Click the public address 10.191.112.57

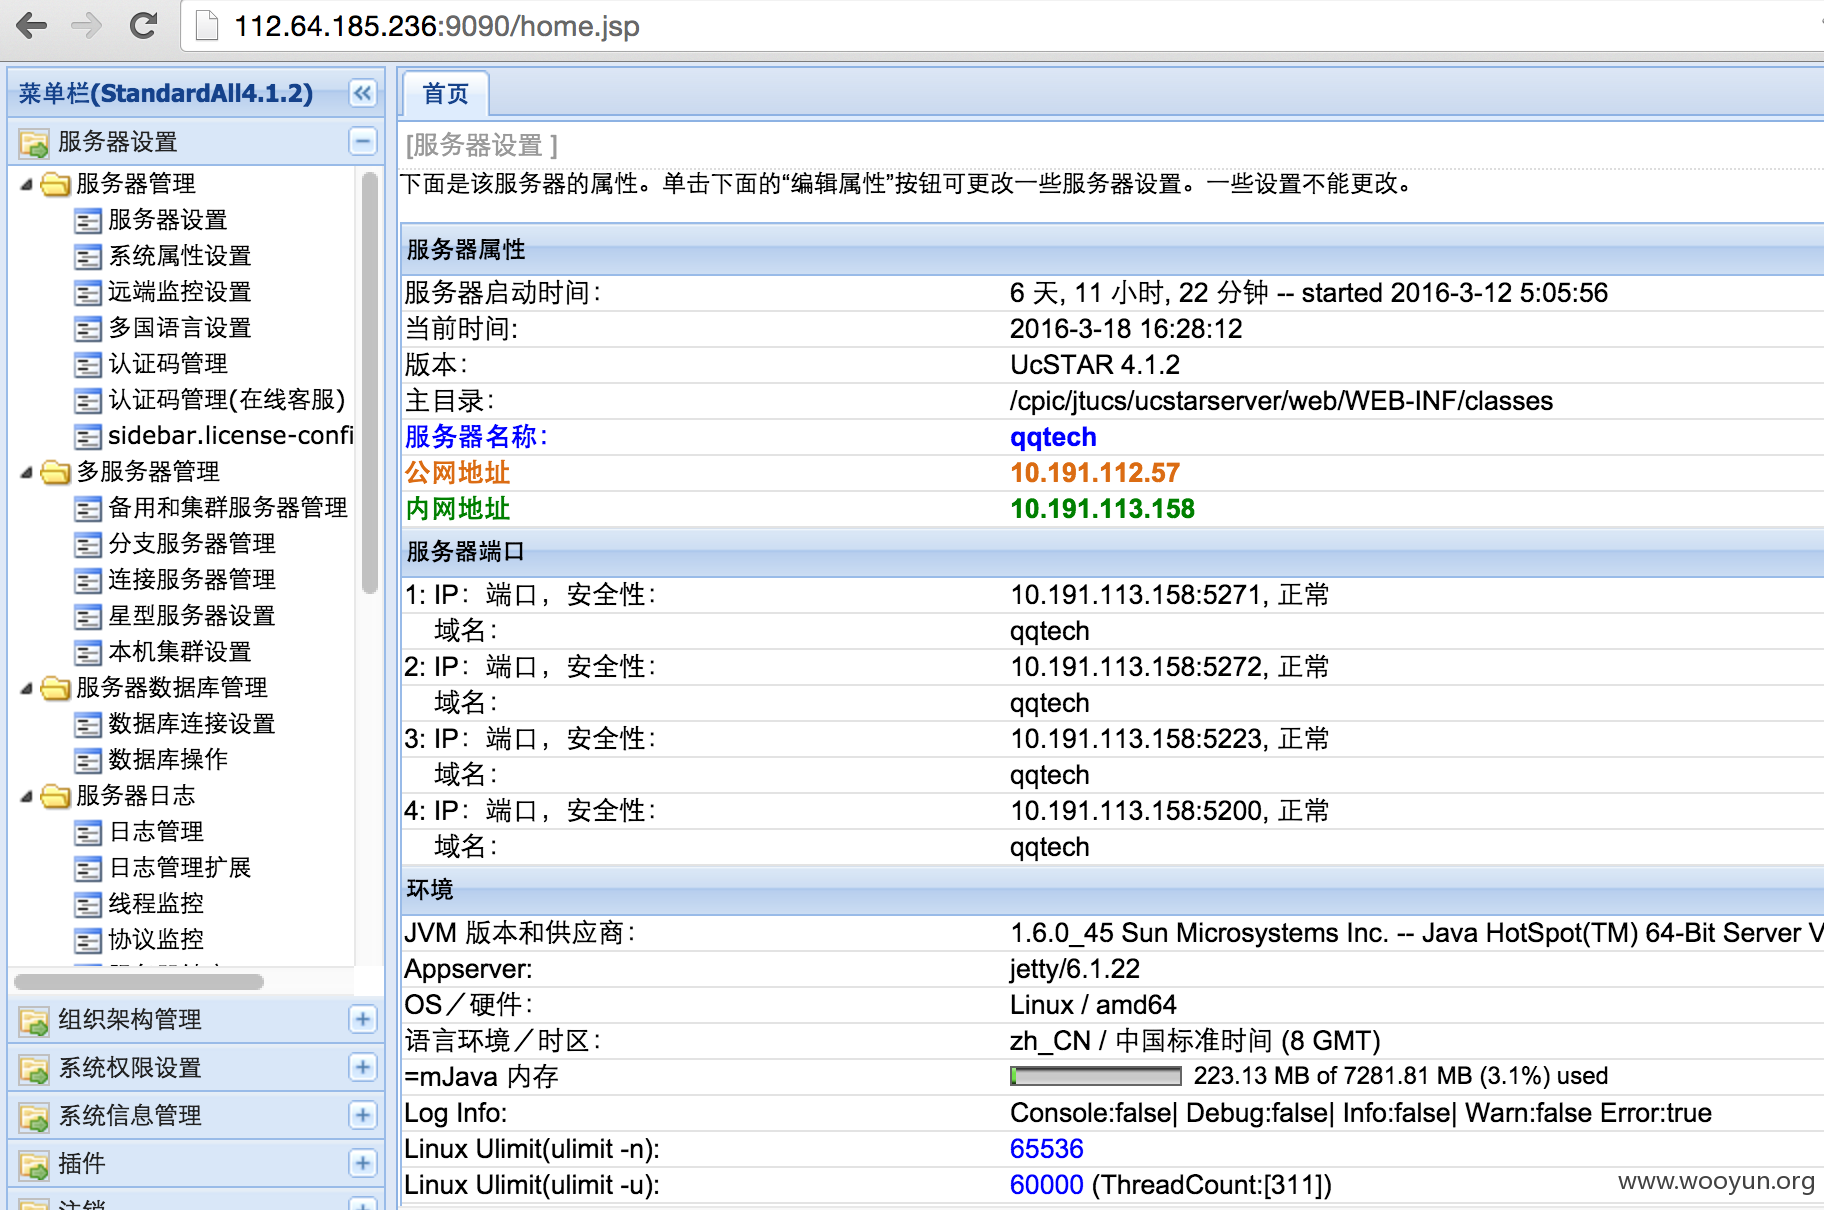(x=1095, y=473)
